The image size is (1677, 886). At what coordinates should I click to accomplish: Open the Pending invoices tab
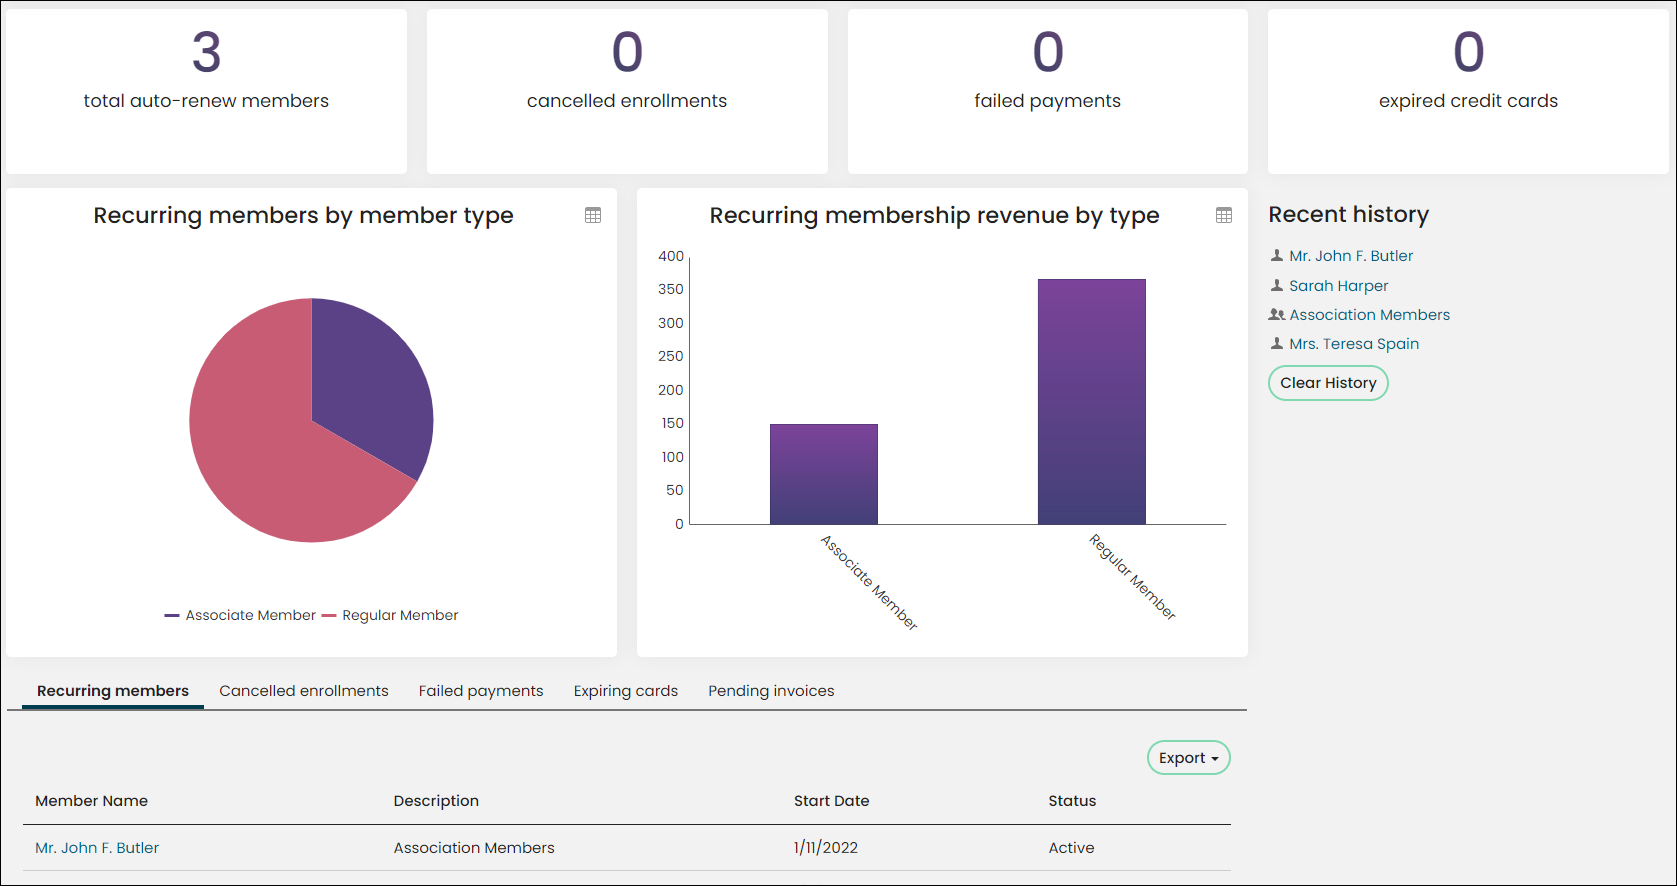pyautogui.click(x=771, y=691)
